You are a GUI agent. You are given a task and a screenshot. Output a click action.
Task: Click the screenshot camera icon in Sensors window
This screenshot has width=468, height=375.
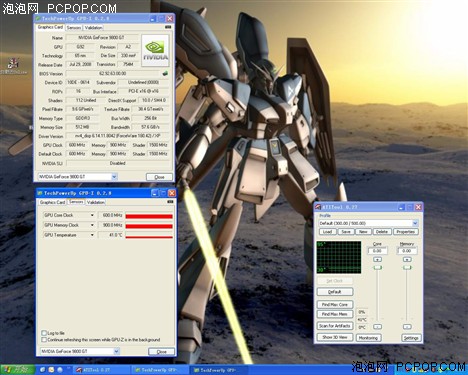pyautogui.click(x=170, y=202)
